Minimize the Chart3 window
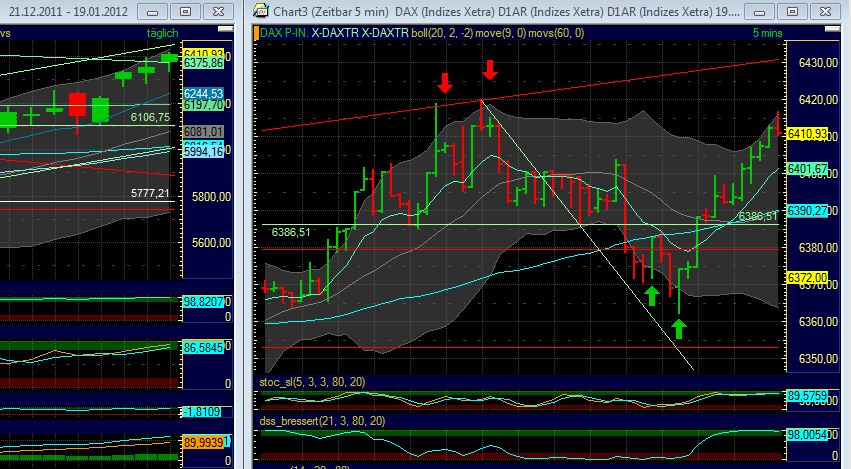Image resolution: width=851 pixels, height=469 pixels. click(x=760, y=11)
